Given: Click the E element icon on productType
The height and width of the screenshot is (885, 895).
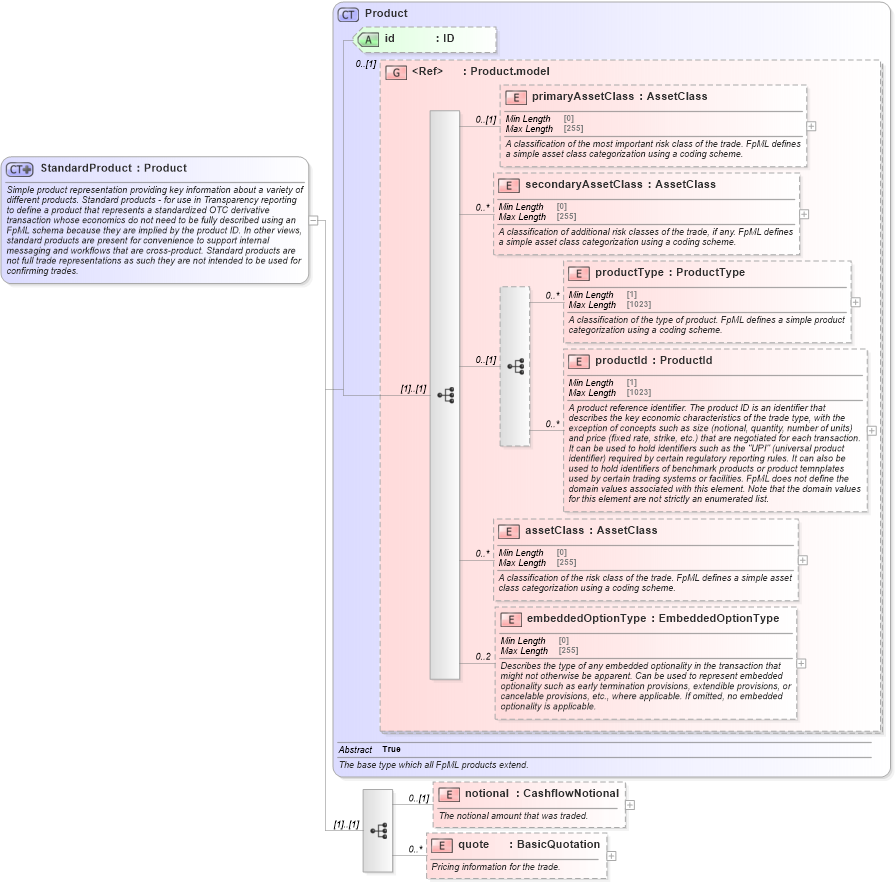Looking at the screenshot, I should pyautogui.click(x=577, y=273).
